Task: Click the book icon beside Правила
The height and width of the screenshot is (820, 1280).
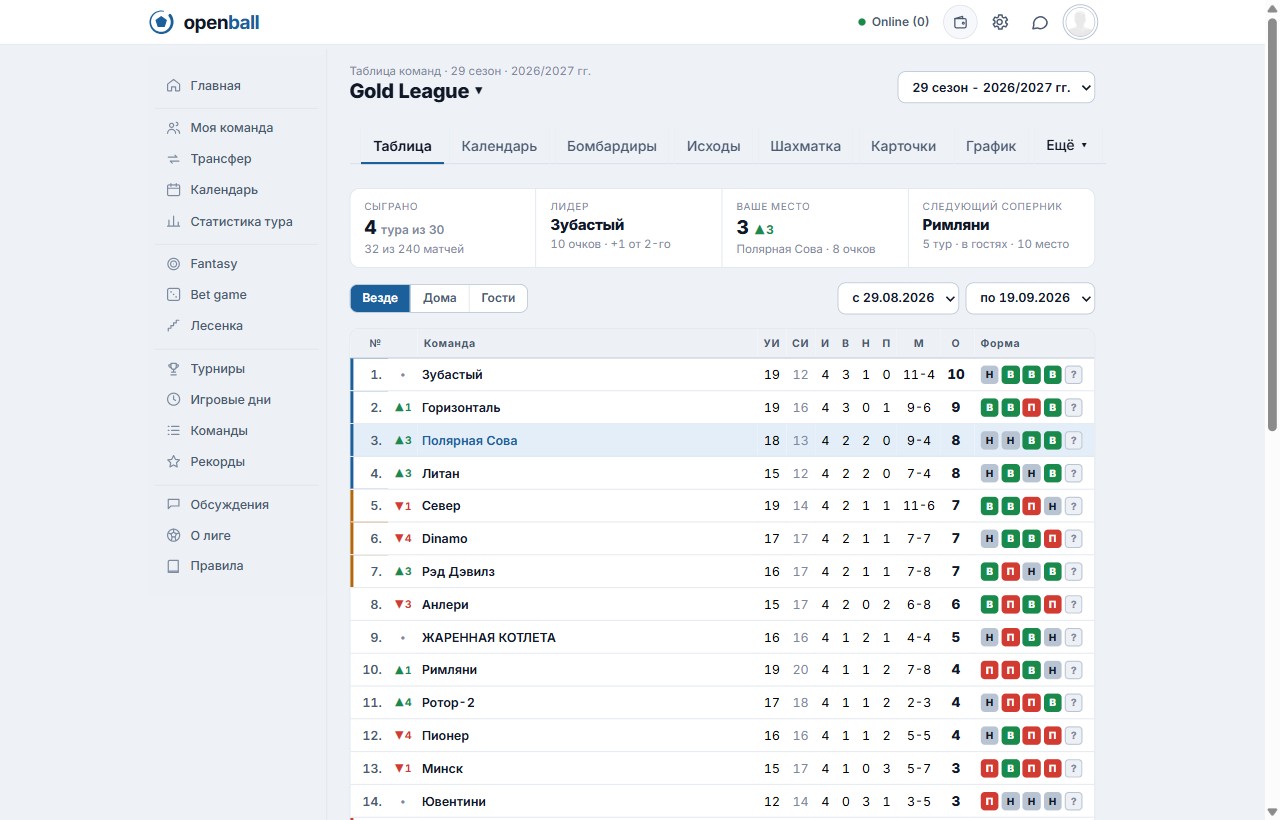Action: [x=173, y=566]
